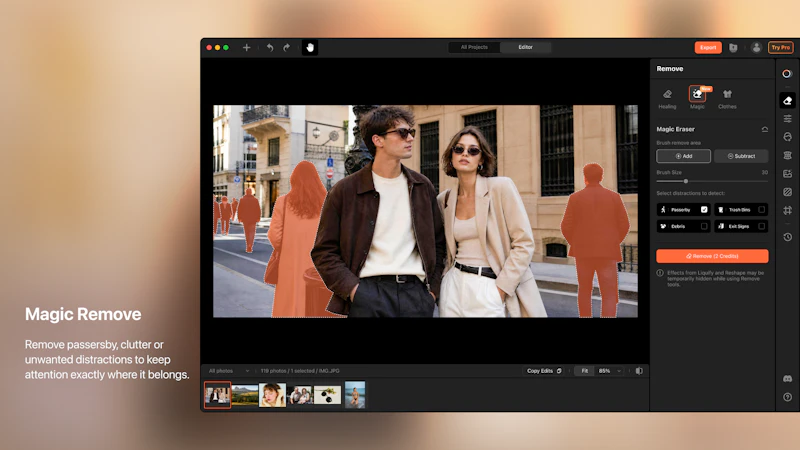Open the crop tool in the right sidebar

tap(787, 210)
